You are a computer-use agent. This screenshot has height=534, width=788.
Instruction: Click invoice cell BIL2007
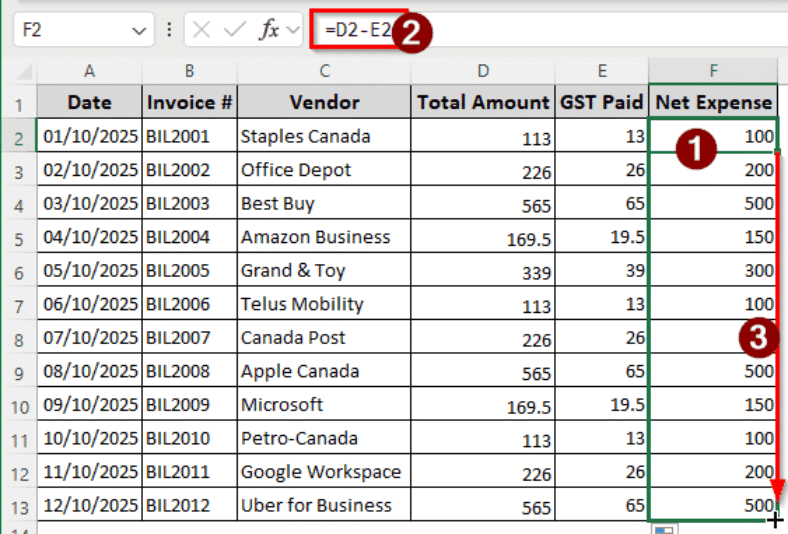(x=189, y=338)
